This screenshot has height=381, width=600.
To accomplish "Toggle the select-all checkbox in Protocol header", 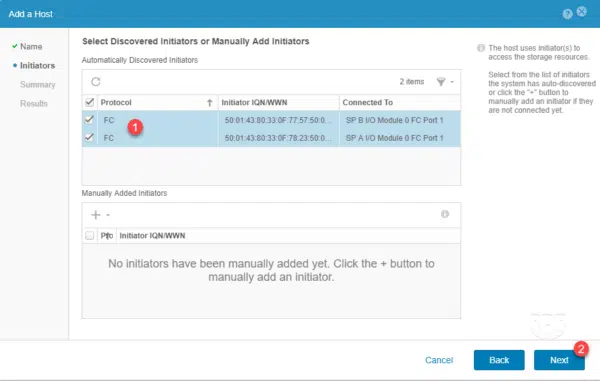I will click(90, 102).
